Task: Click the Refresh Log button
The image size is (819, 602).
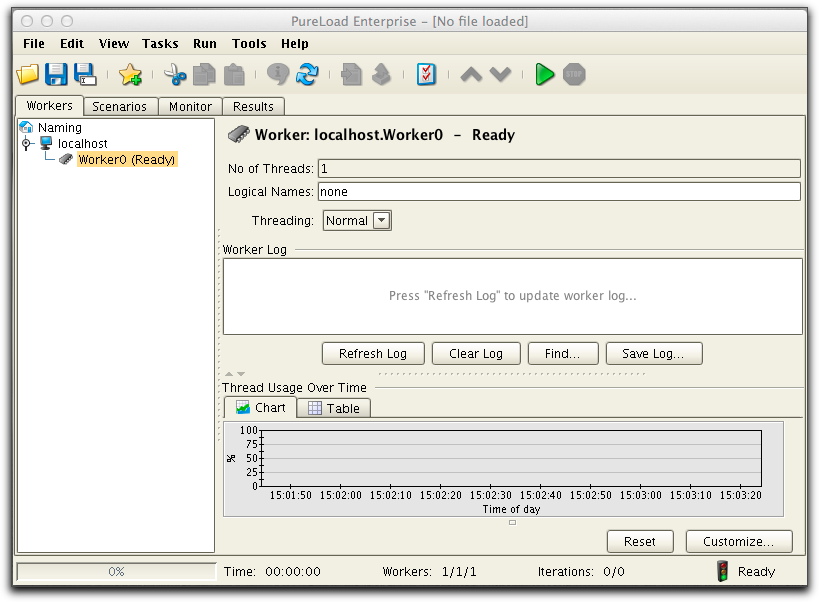Action: [x=373, y=353]
